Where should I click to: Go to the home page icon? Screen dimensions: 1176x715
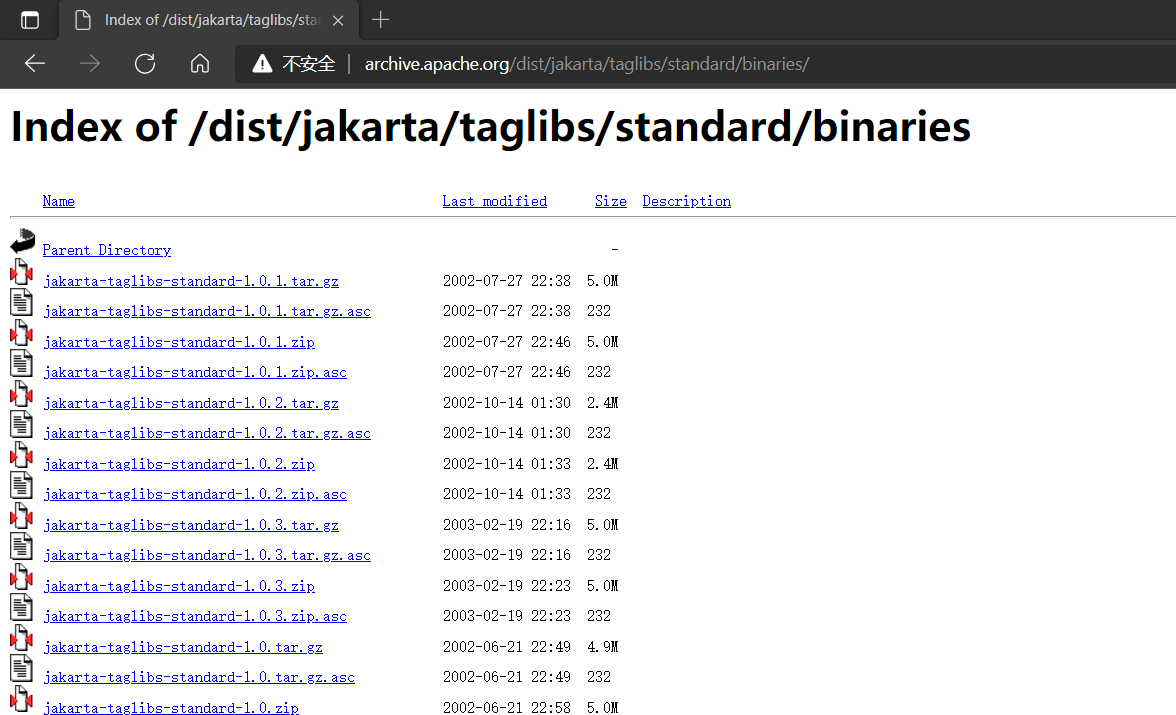[200, 64]
